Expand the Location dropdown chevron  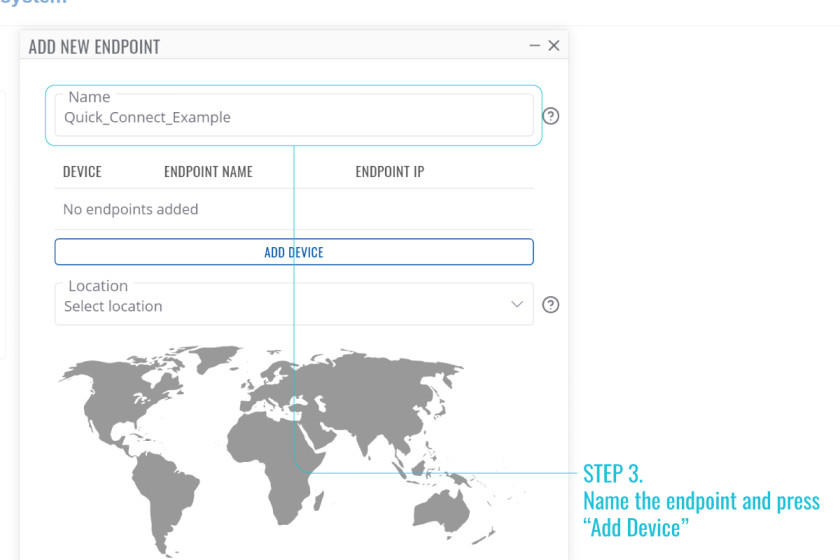[x=516, y=304]
